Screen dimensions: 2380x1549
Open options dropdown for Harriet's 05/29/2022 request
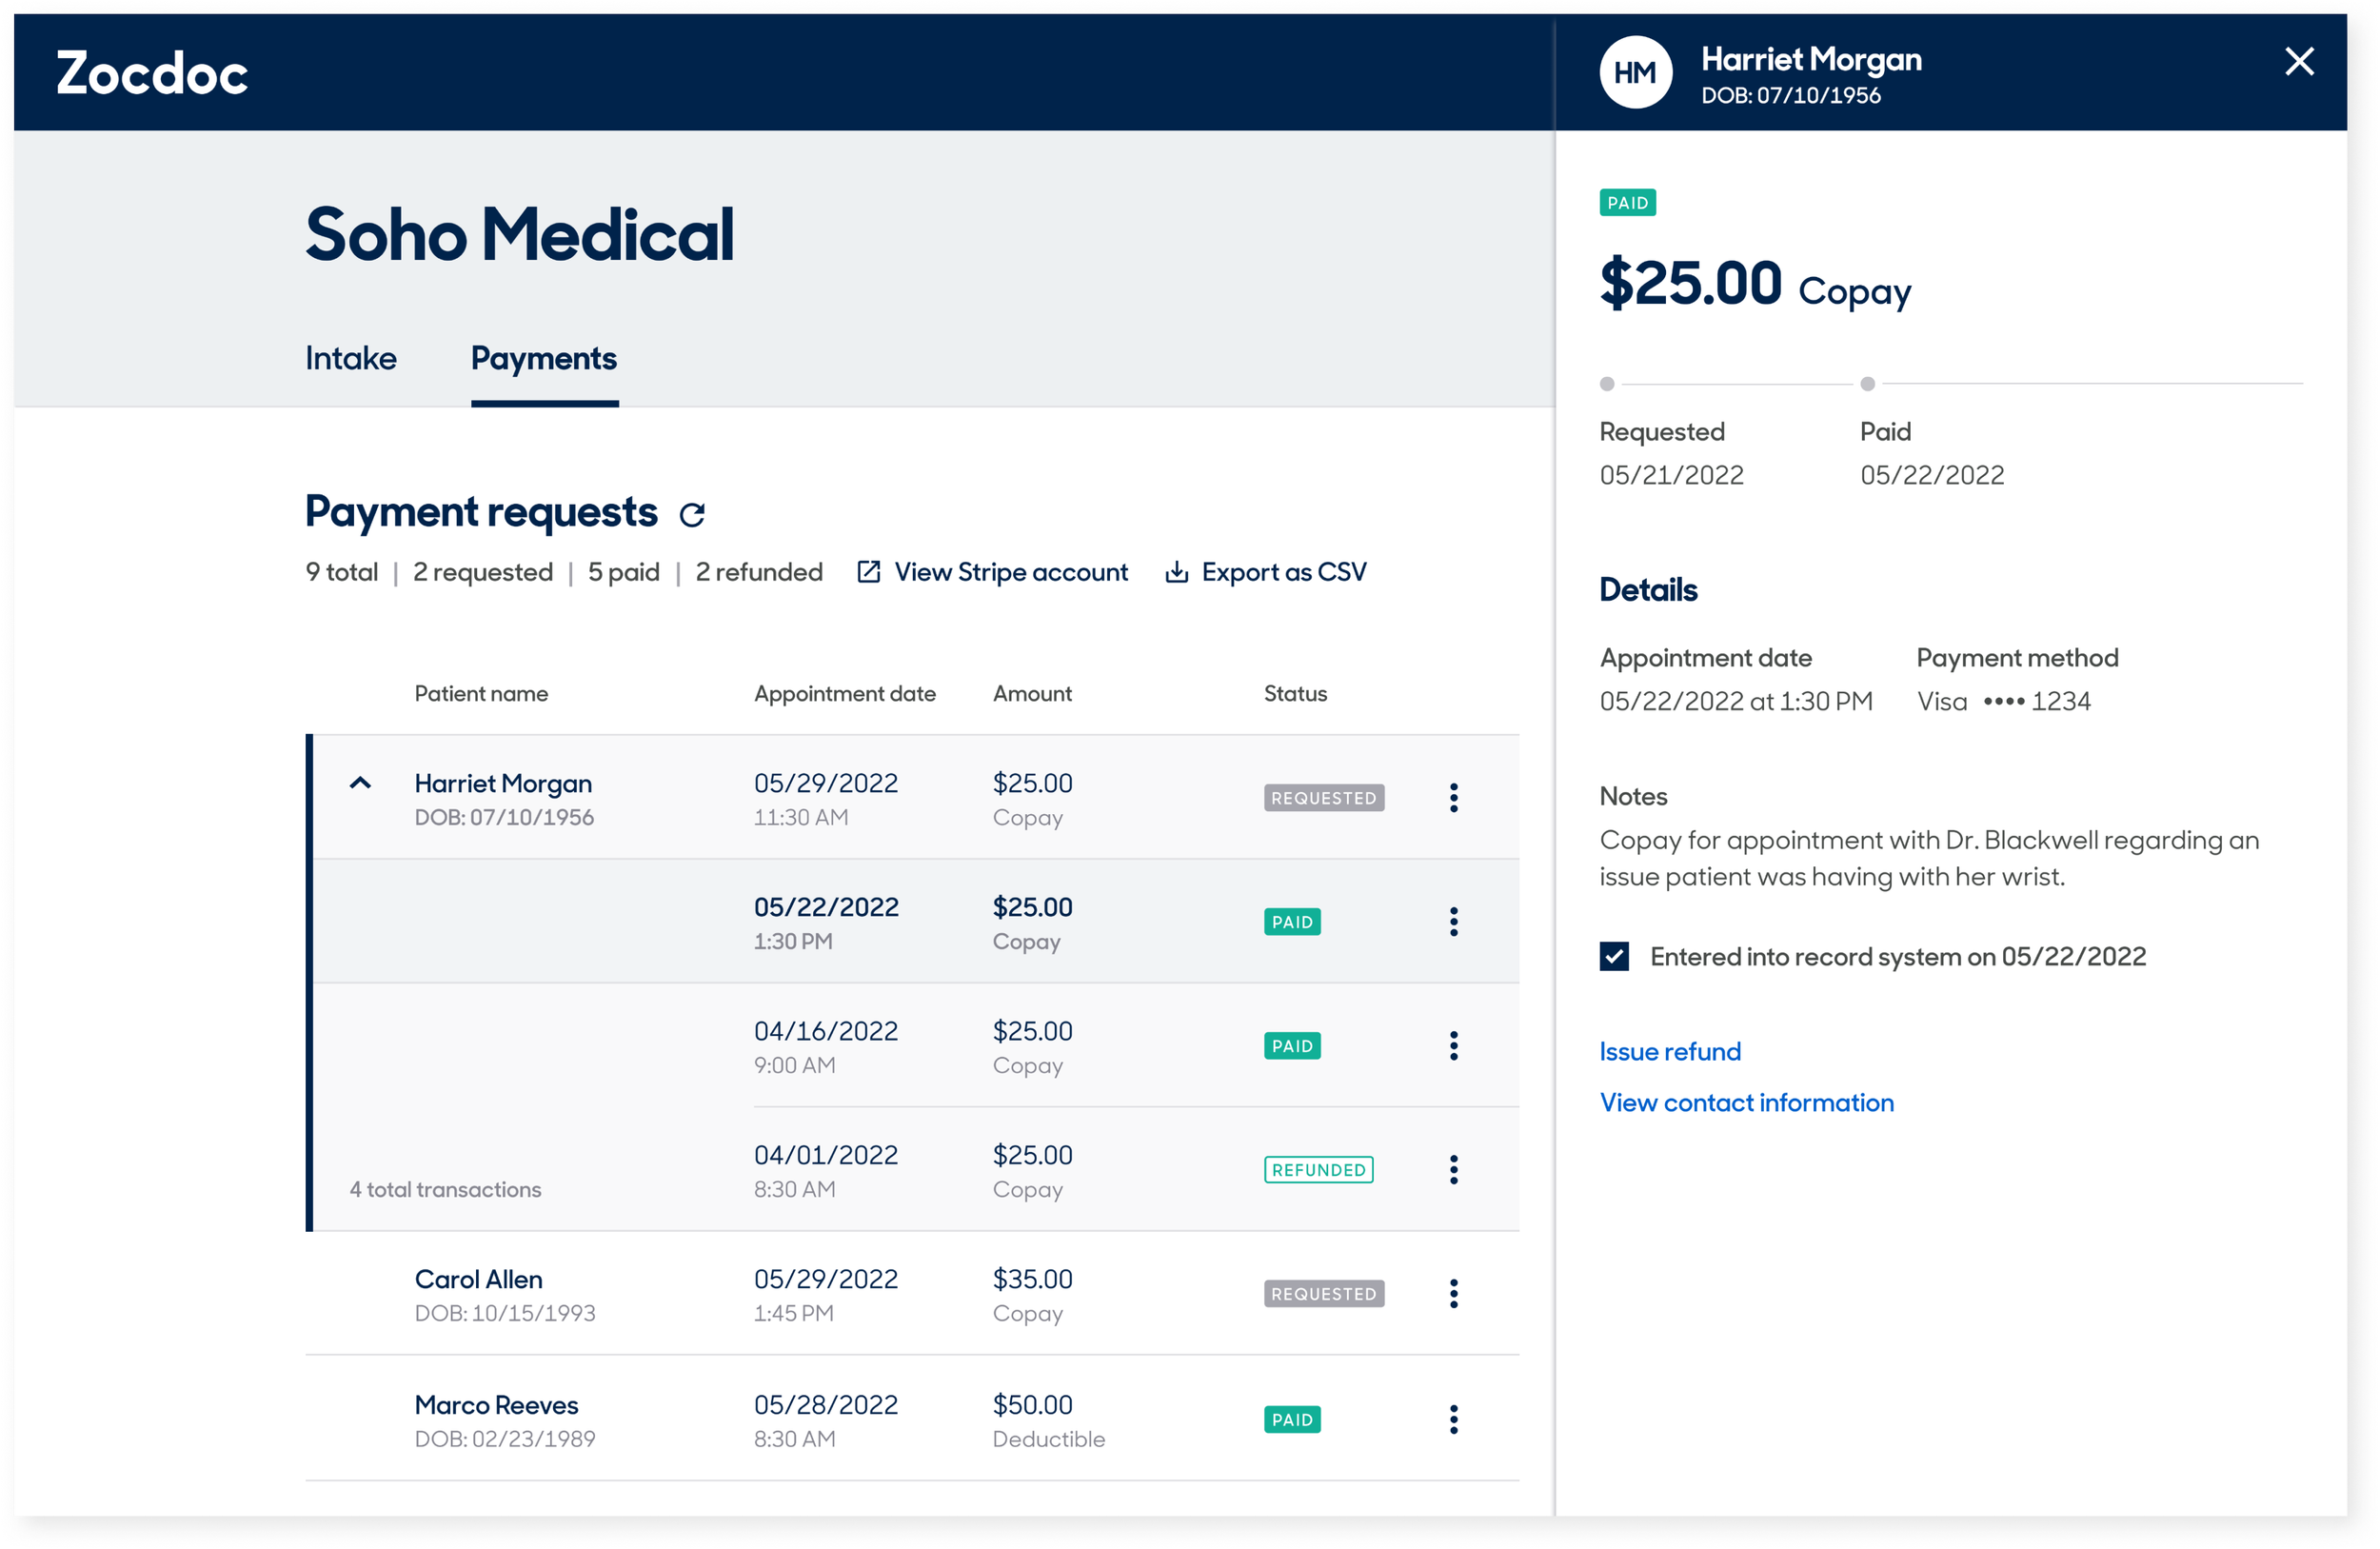[1453, 798]
